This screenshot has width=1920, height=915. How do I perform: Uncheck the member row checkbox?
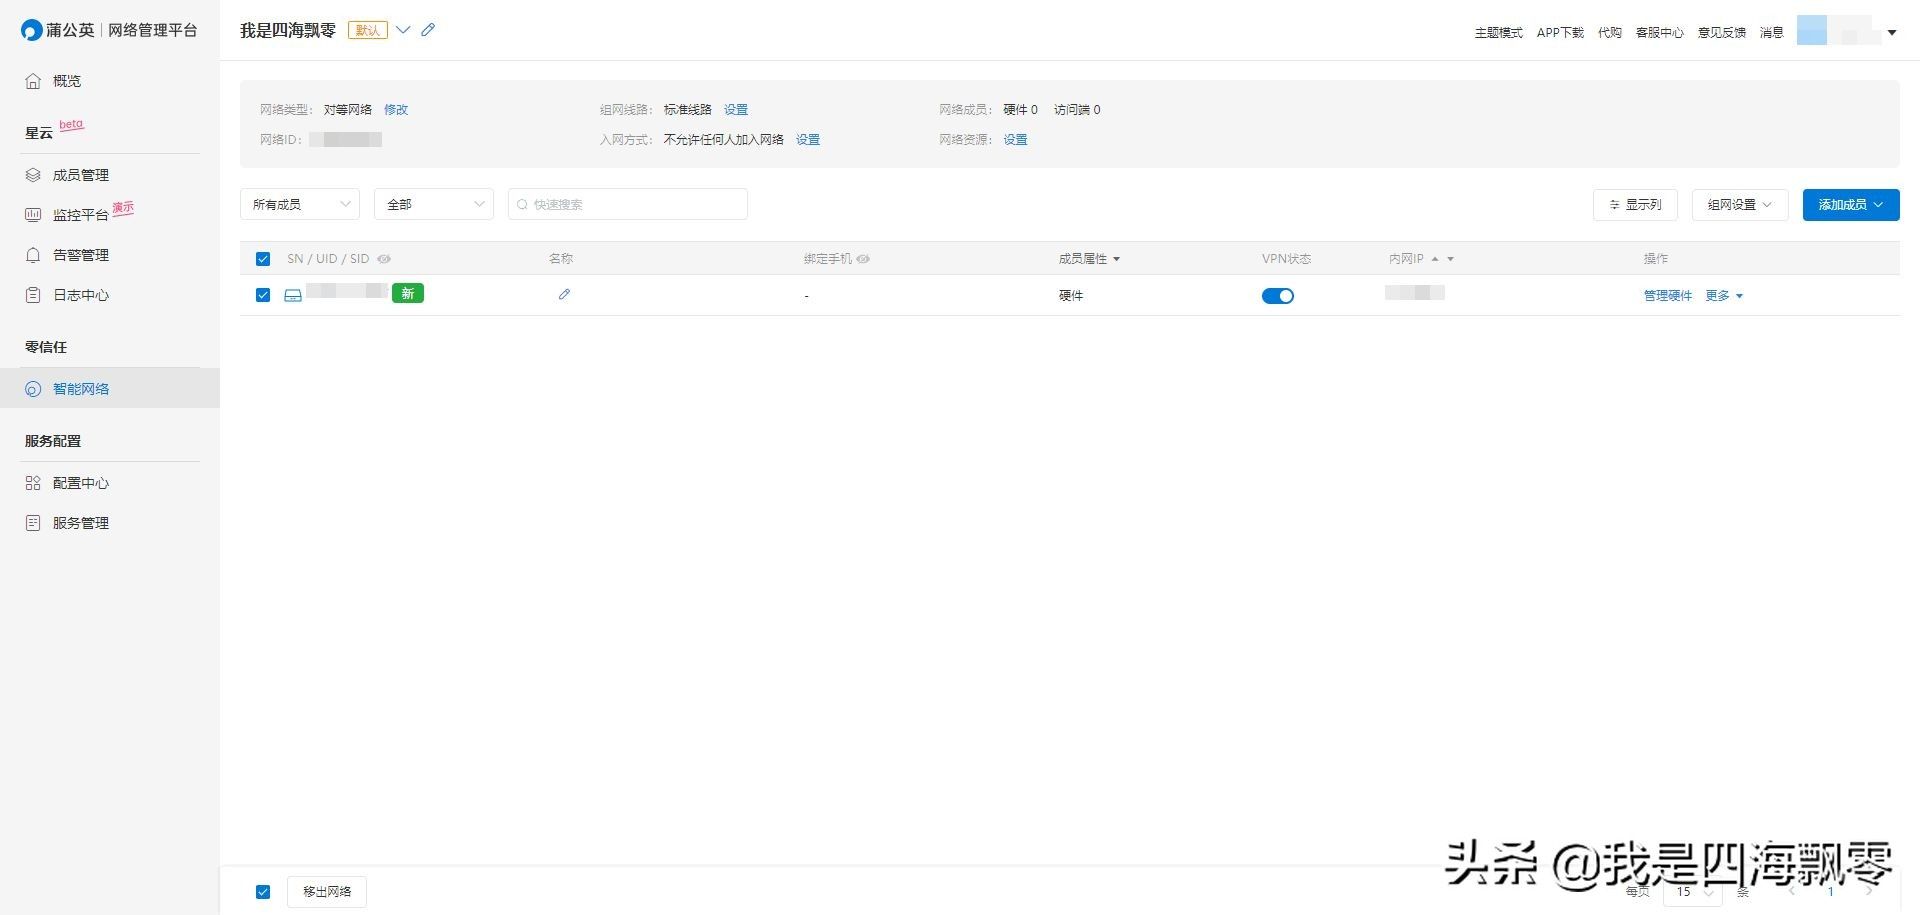[263, 295]
